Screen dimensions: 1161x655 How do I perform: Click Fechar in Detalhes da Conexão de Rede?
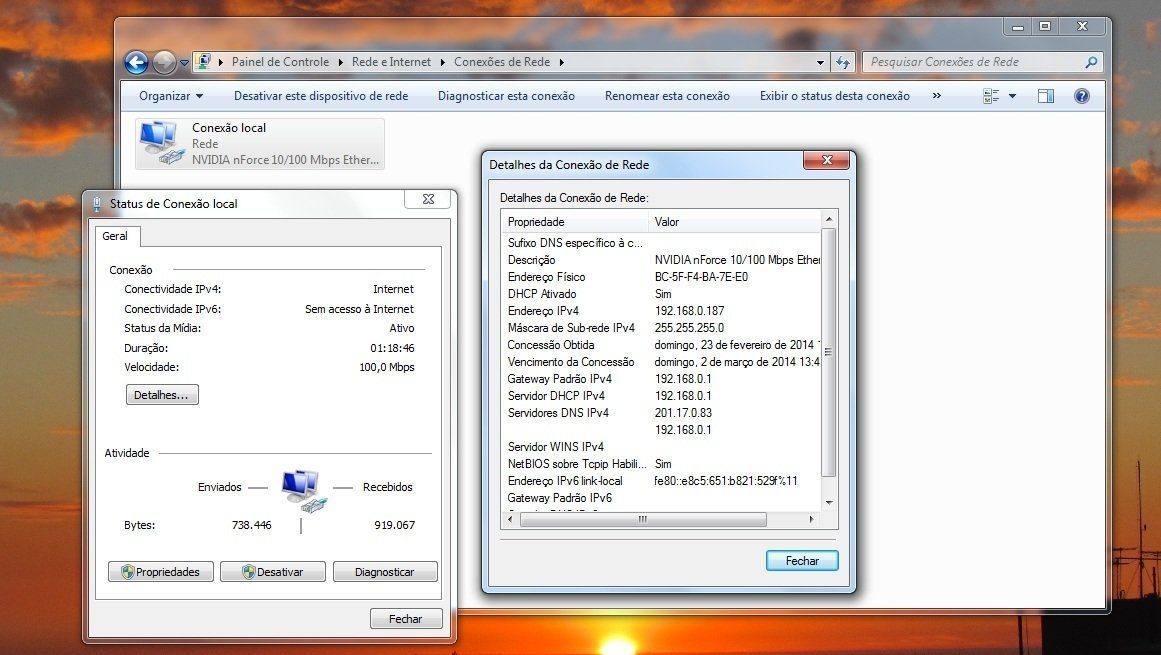[802, 561]
